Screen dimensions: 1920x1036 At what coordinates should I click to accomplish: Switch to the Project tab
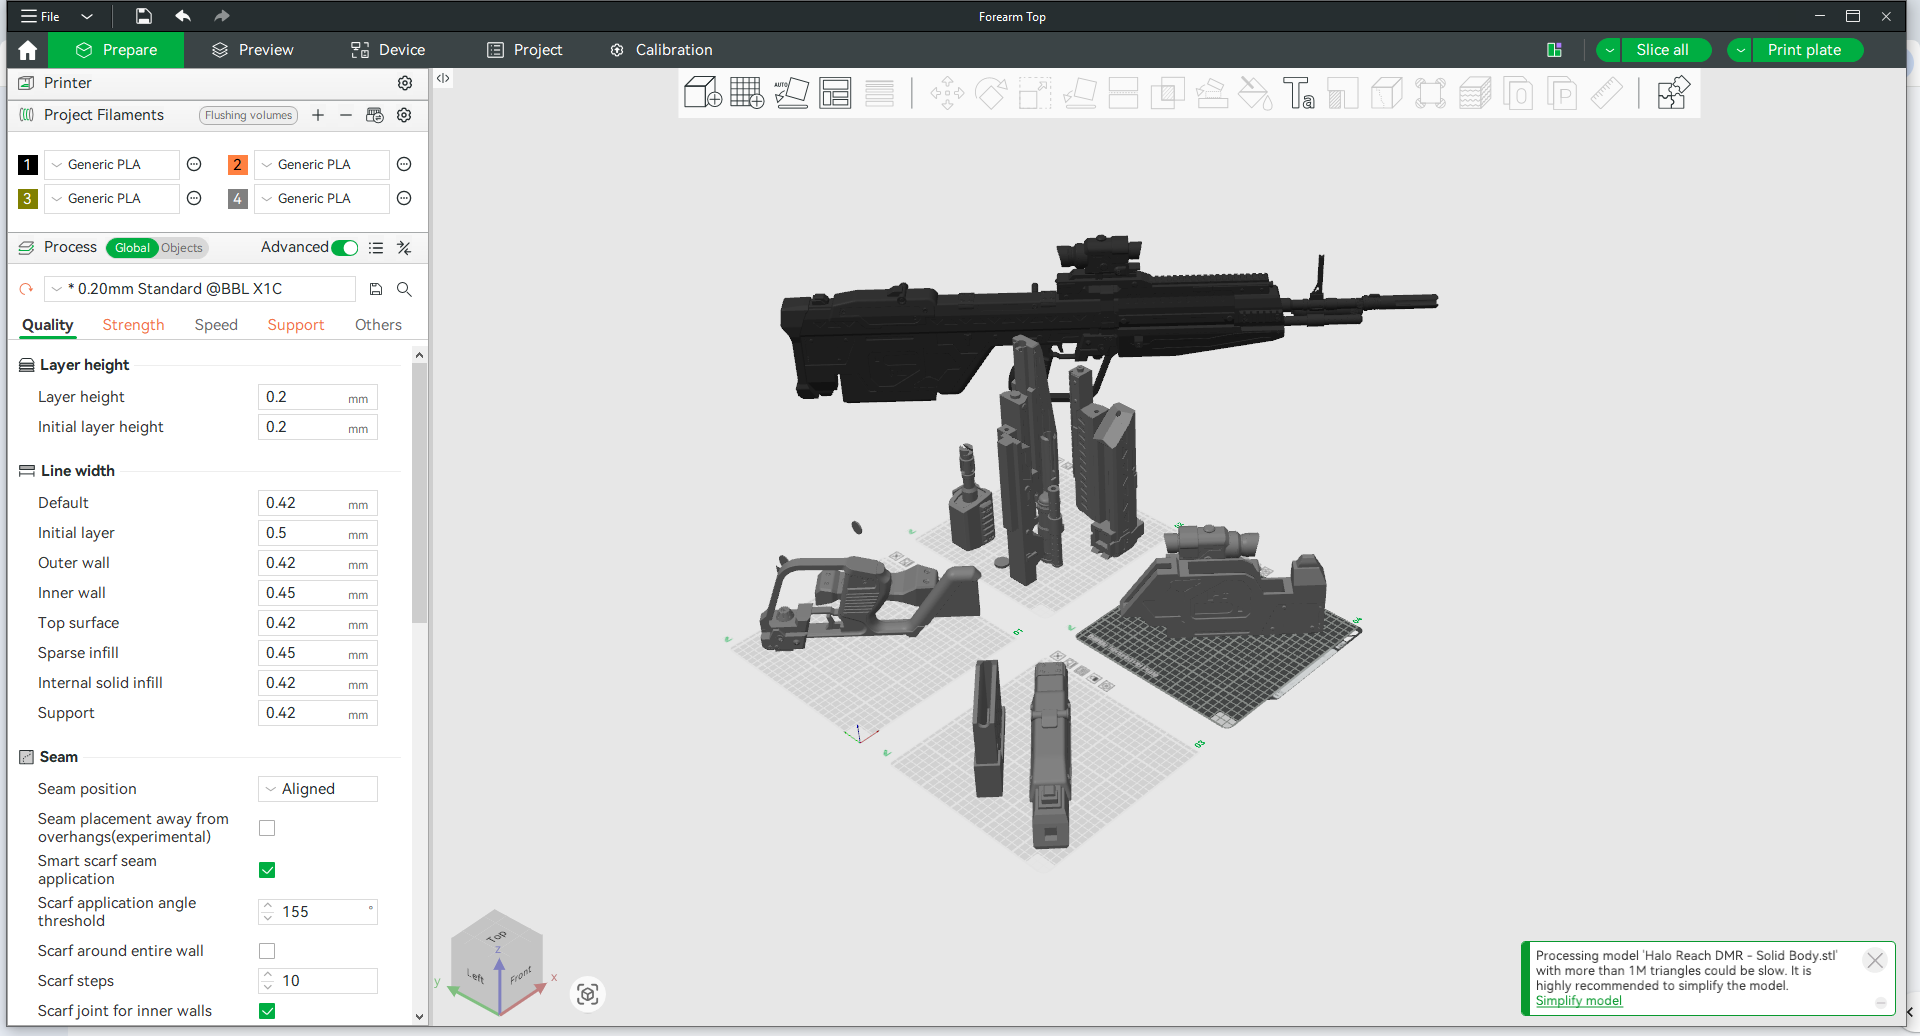tap(524, 50)
